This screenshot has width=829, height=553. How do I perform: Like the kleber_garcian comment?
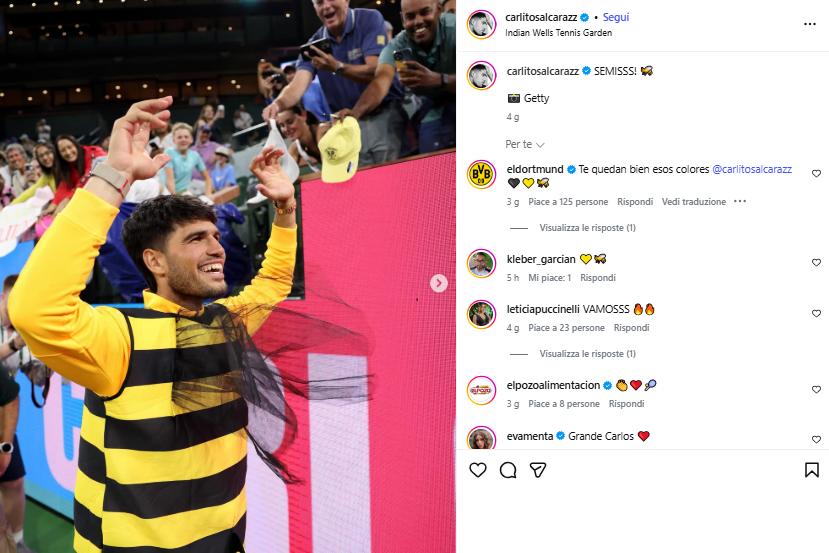click(x=816, y=262)
